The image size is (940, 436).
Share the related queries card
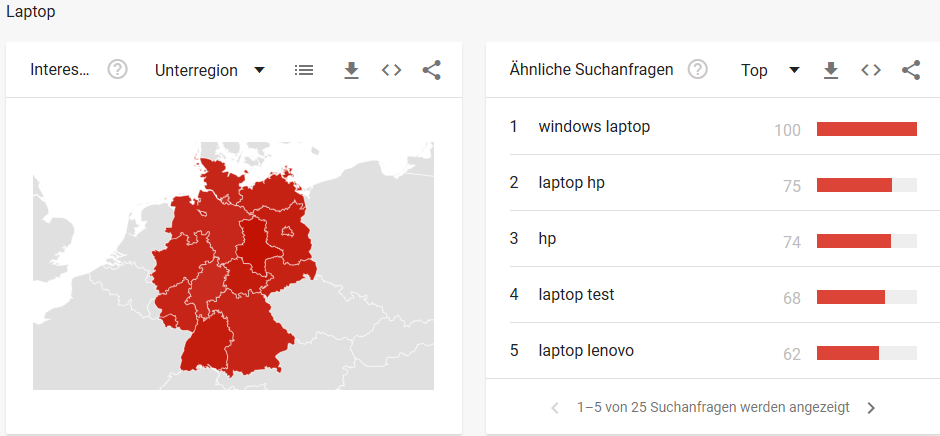coord(911,70)
